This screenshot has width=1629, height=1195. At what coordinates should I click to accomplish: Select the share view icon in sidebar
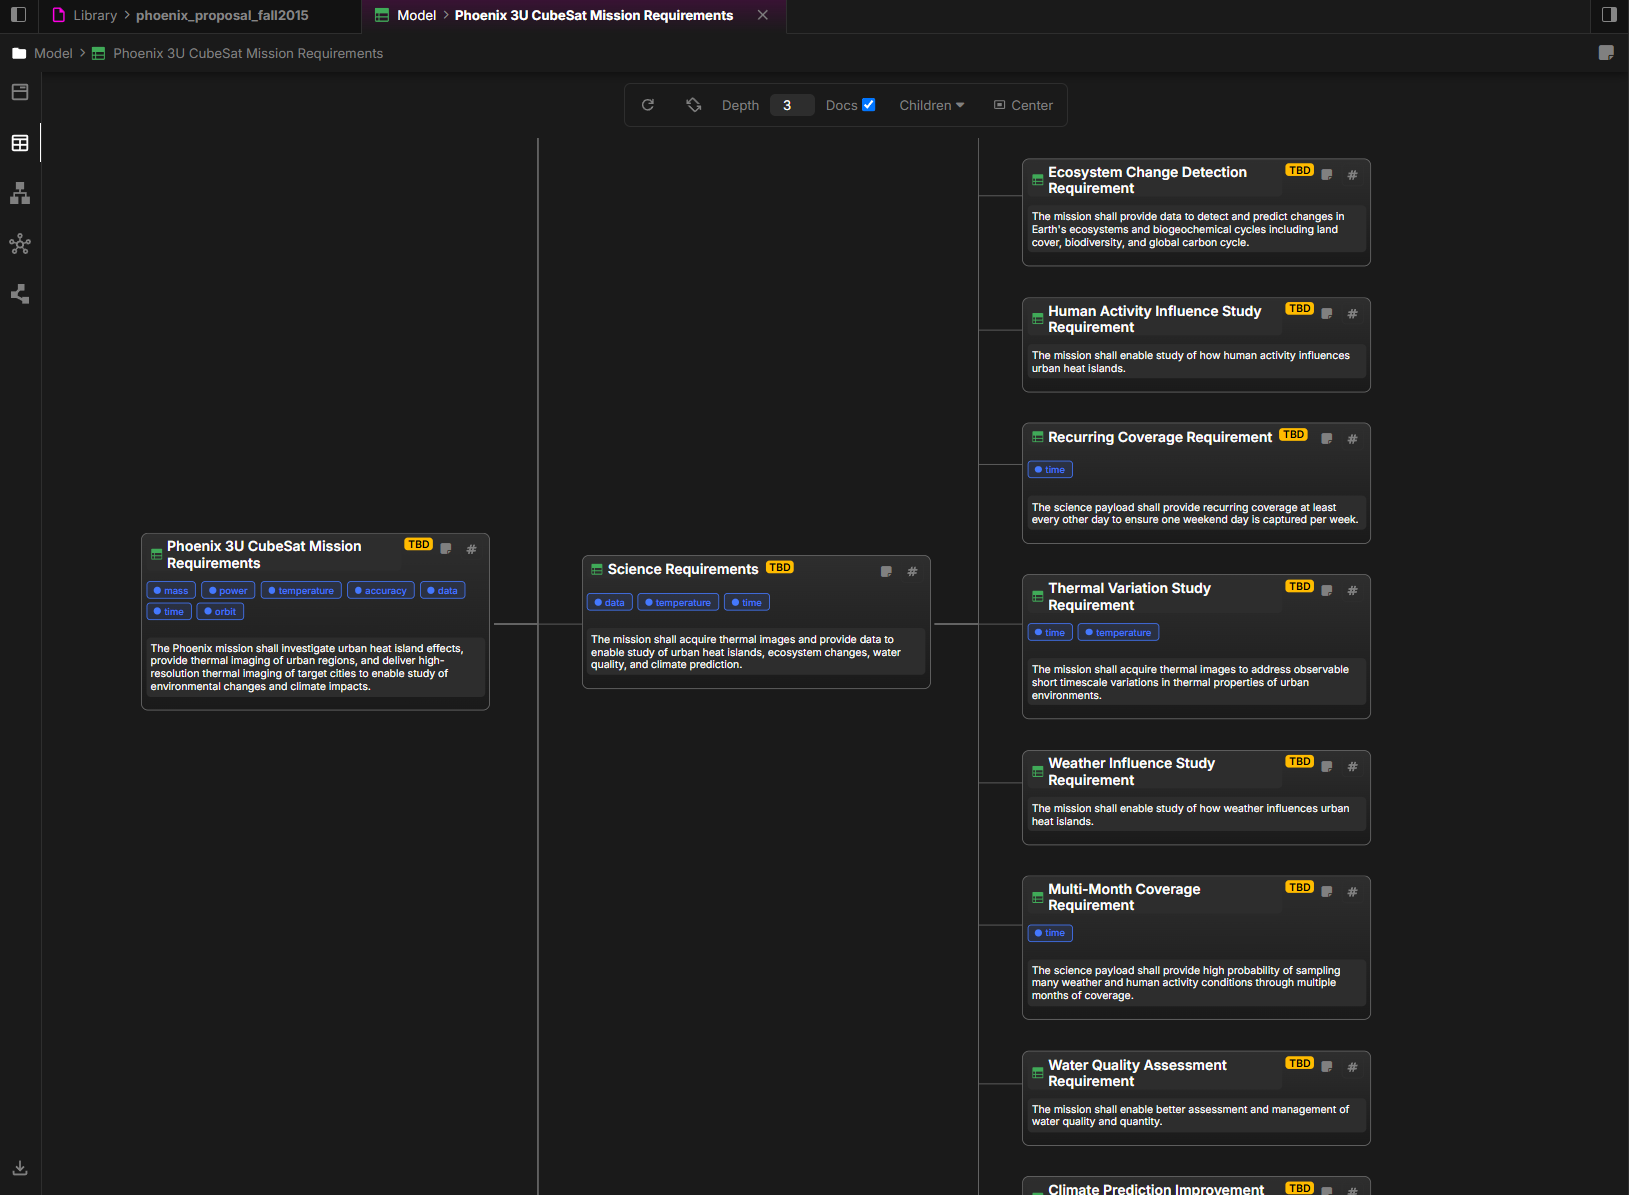coord(20,293)
